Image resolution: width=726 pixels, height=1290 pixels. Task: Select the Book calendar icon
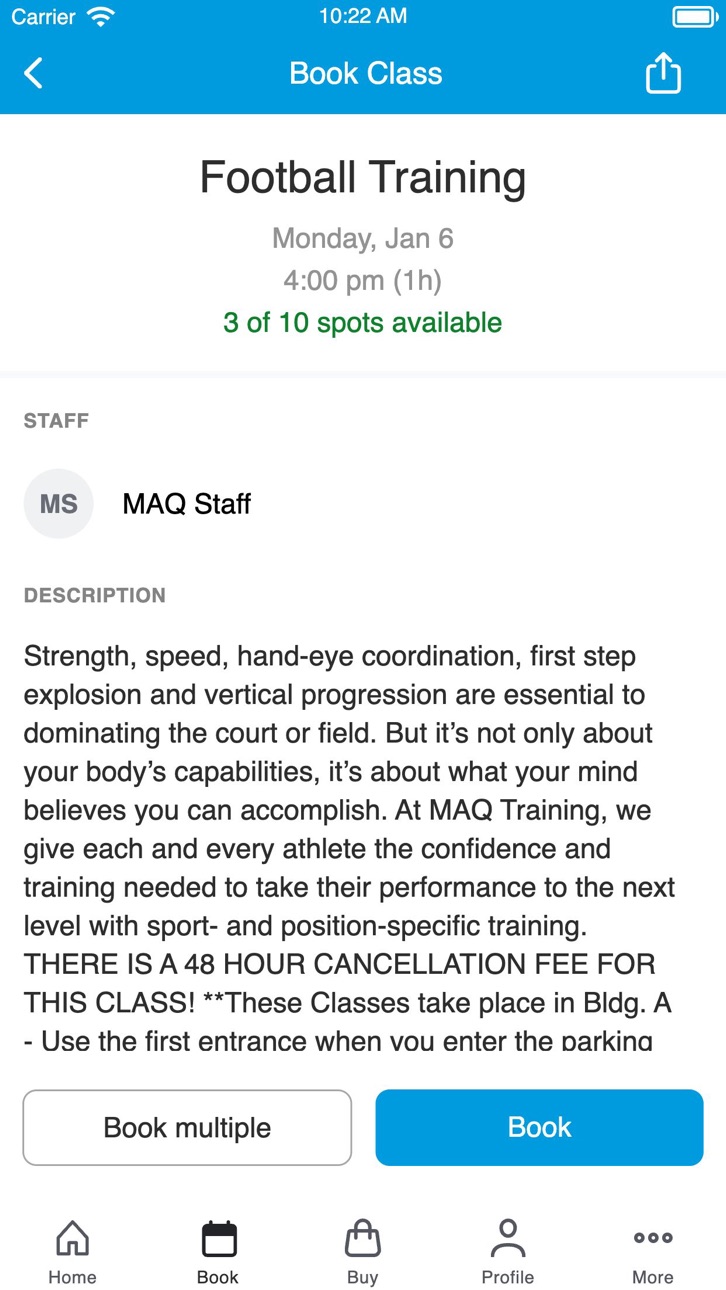tap(218, 1238)
